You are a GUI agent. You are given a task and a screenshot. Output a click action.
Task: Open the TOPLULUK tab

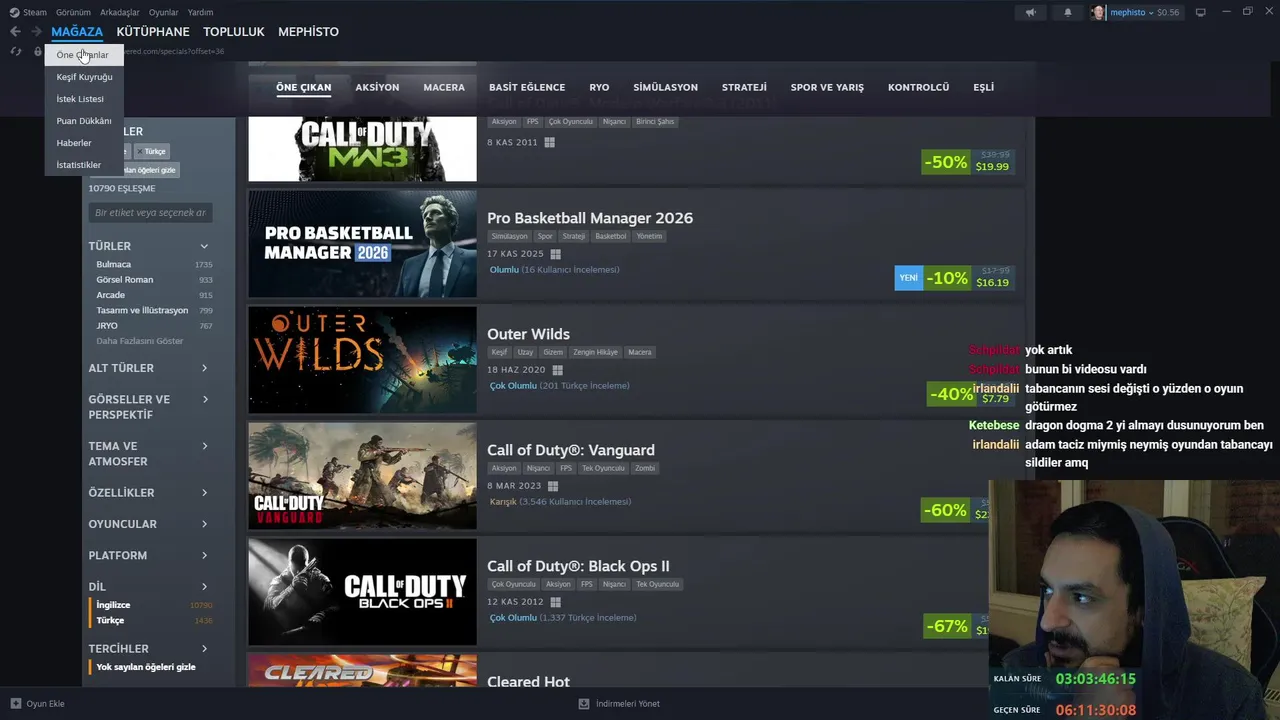pyautogui.click(x=234, y=32)
